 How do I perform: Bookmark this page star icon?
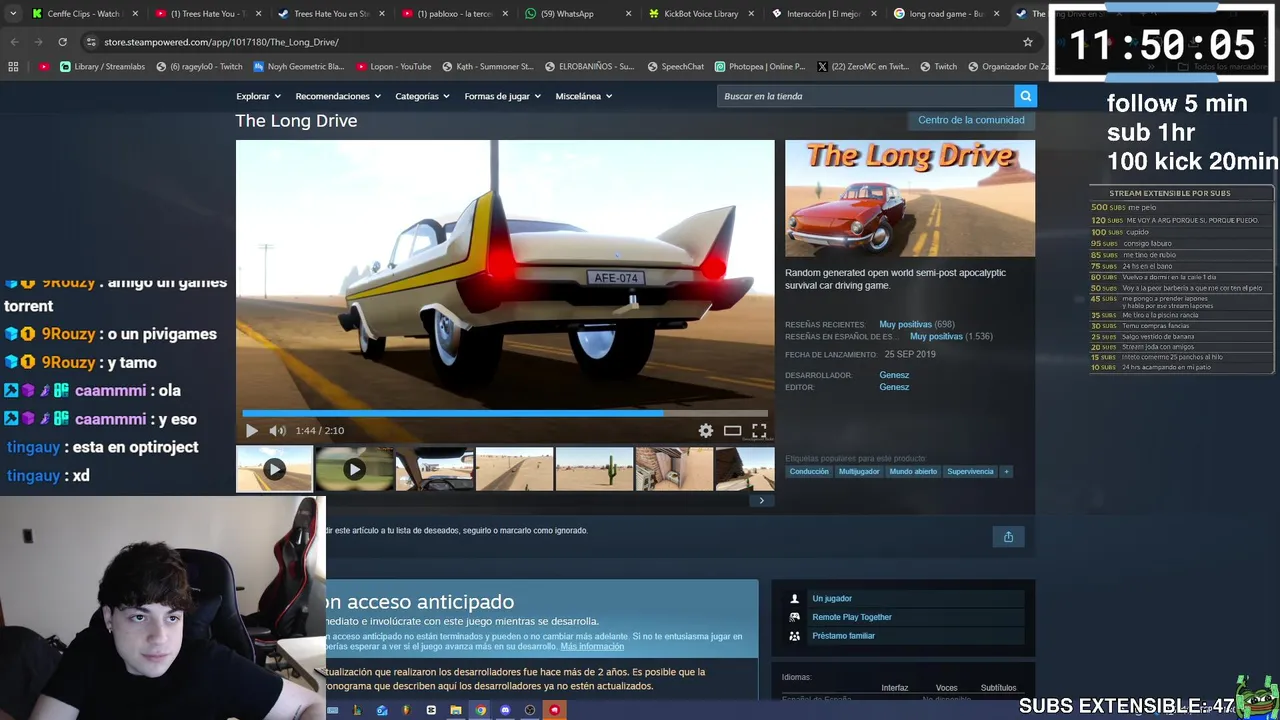pyautogui.click(x=1027, y=42)
